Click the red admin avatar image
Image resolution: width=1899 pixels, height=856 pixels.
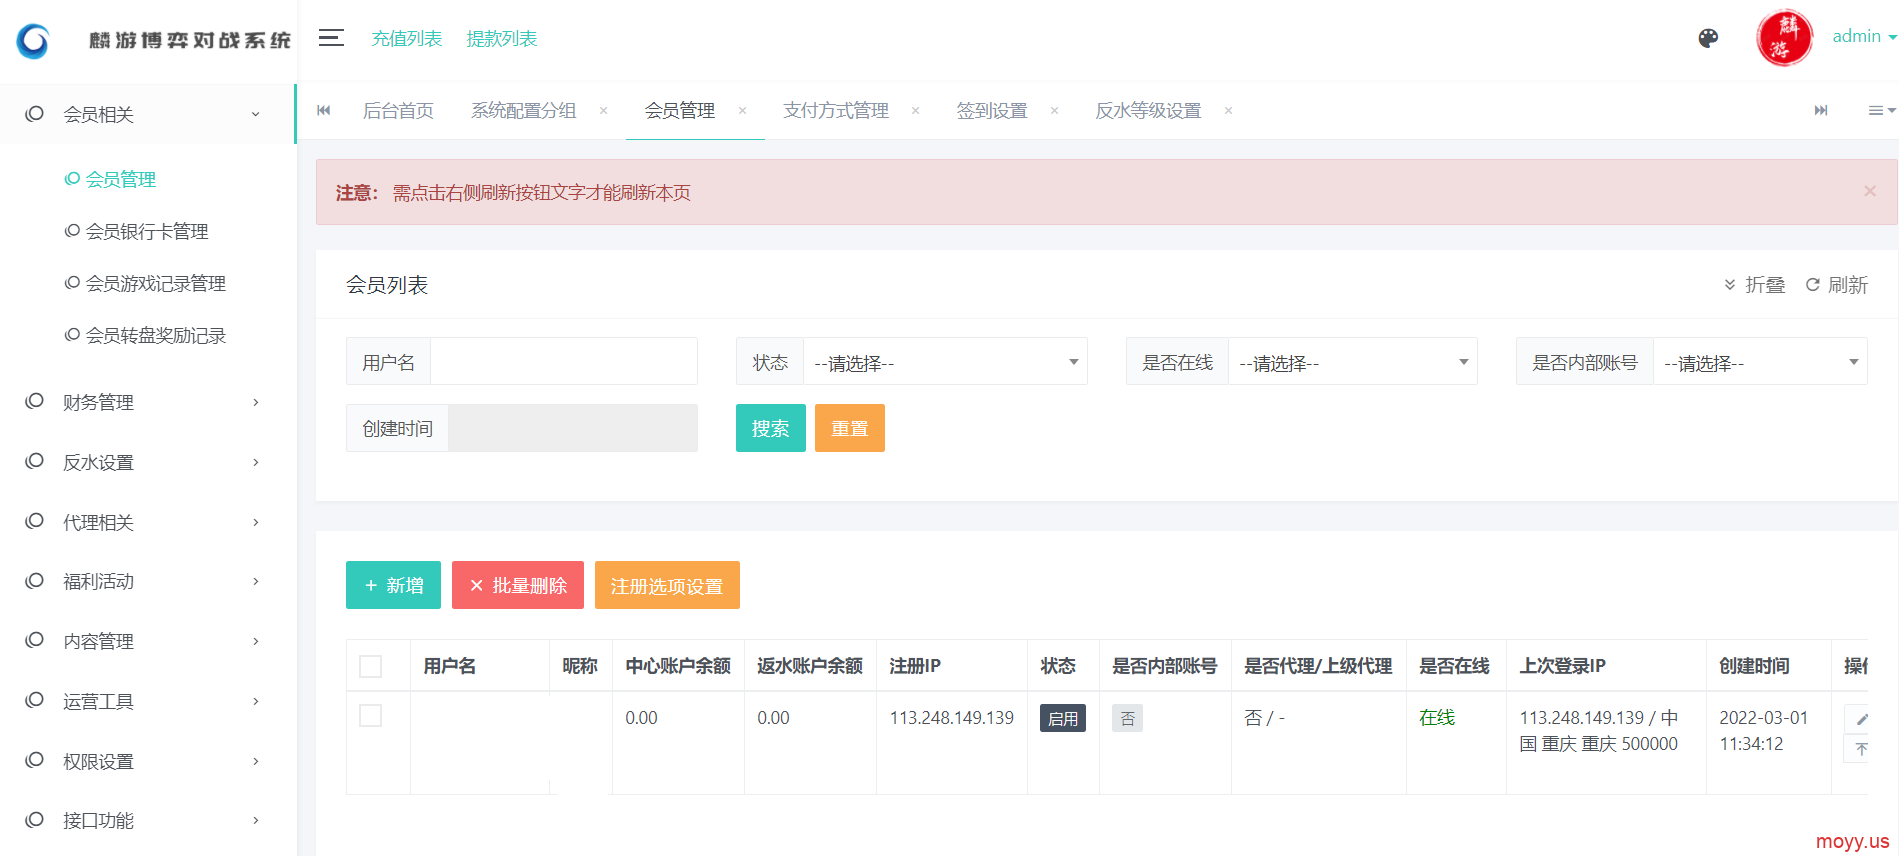point(1784,38)
